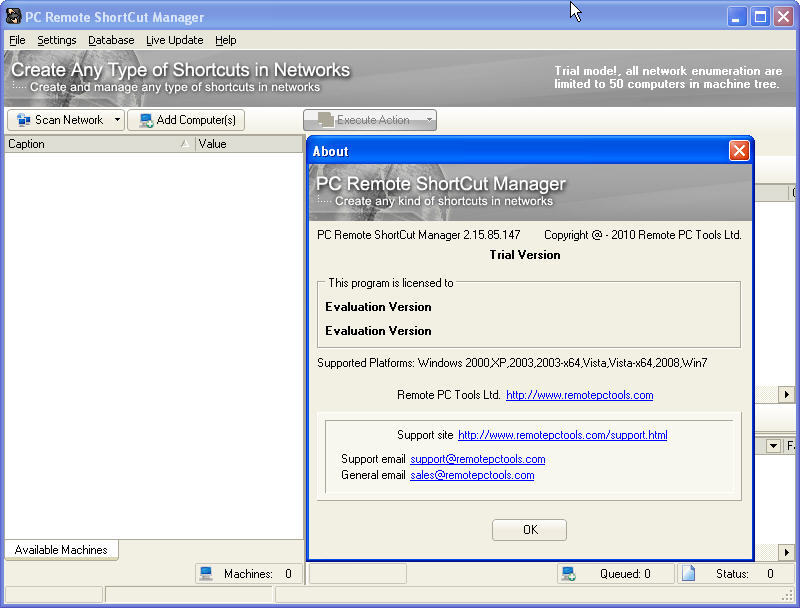Image resolution: width=800 pixels, height=608 pixels.
Task: Click the 'Machines: 0' status text
Action: [258, 574]
